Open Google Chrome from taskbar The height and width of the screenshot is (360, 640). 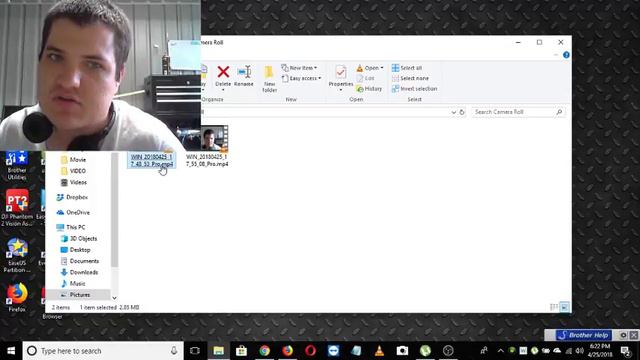[x=264, y=351]
